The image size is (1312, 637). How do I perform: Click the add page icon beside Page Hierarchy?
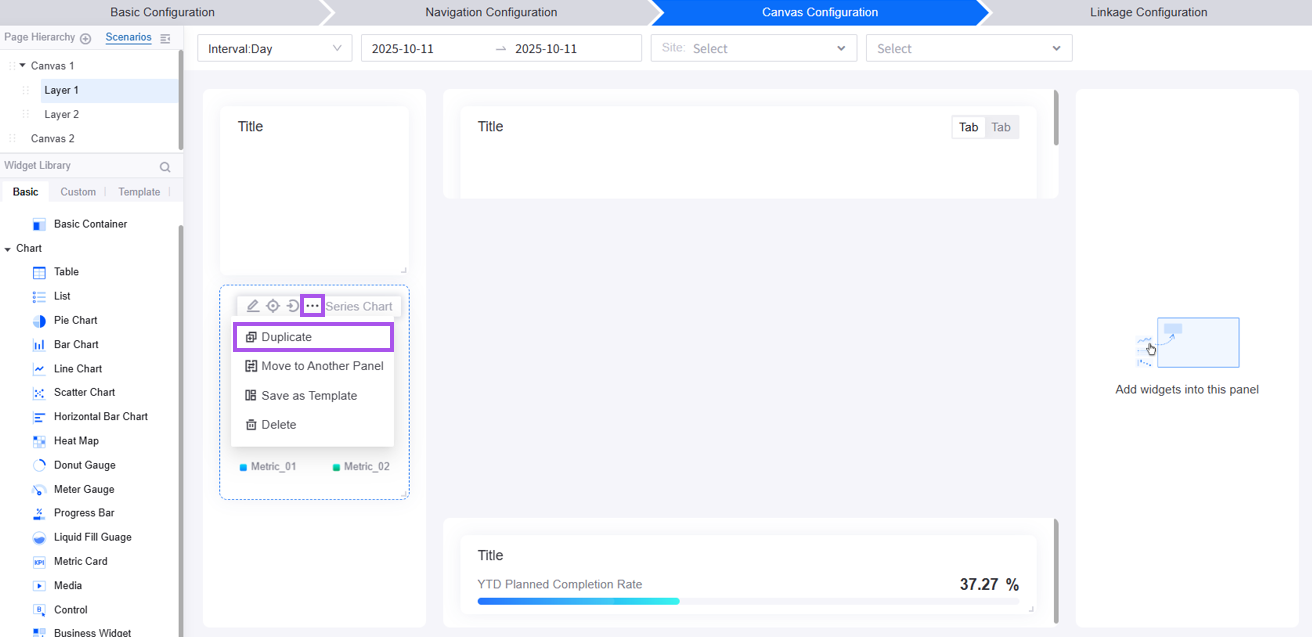[85, 38]
